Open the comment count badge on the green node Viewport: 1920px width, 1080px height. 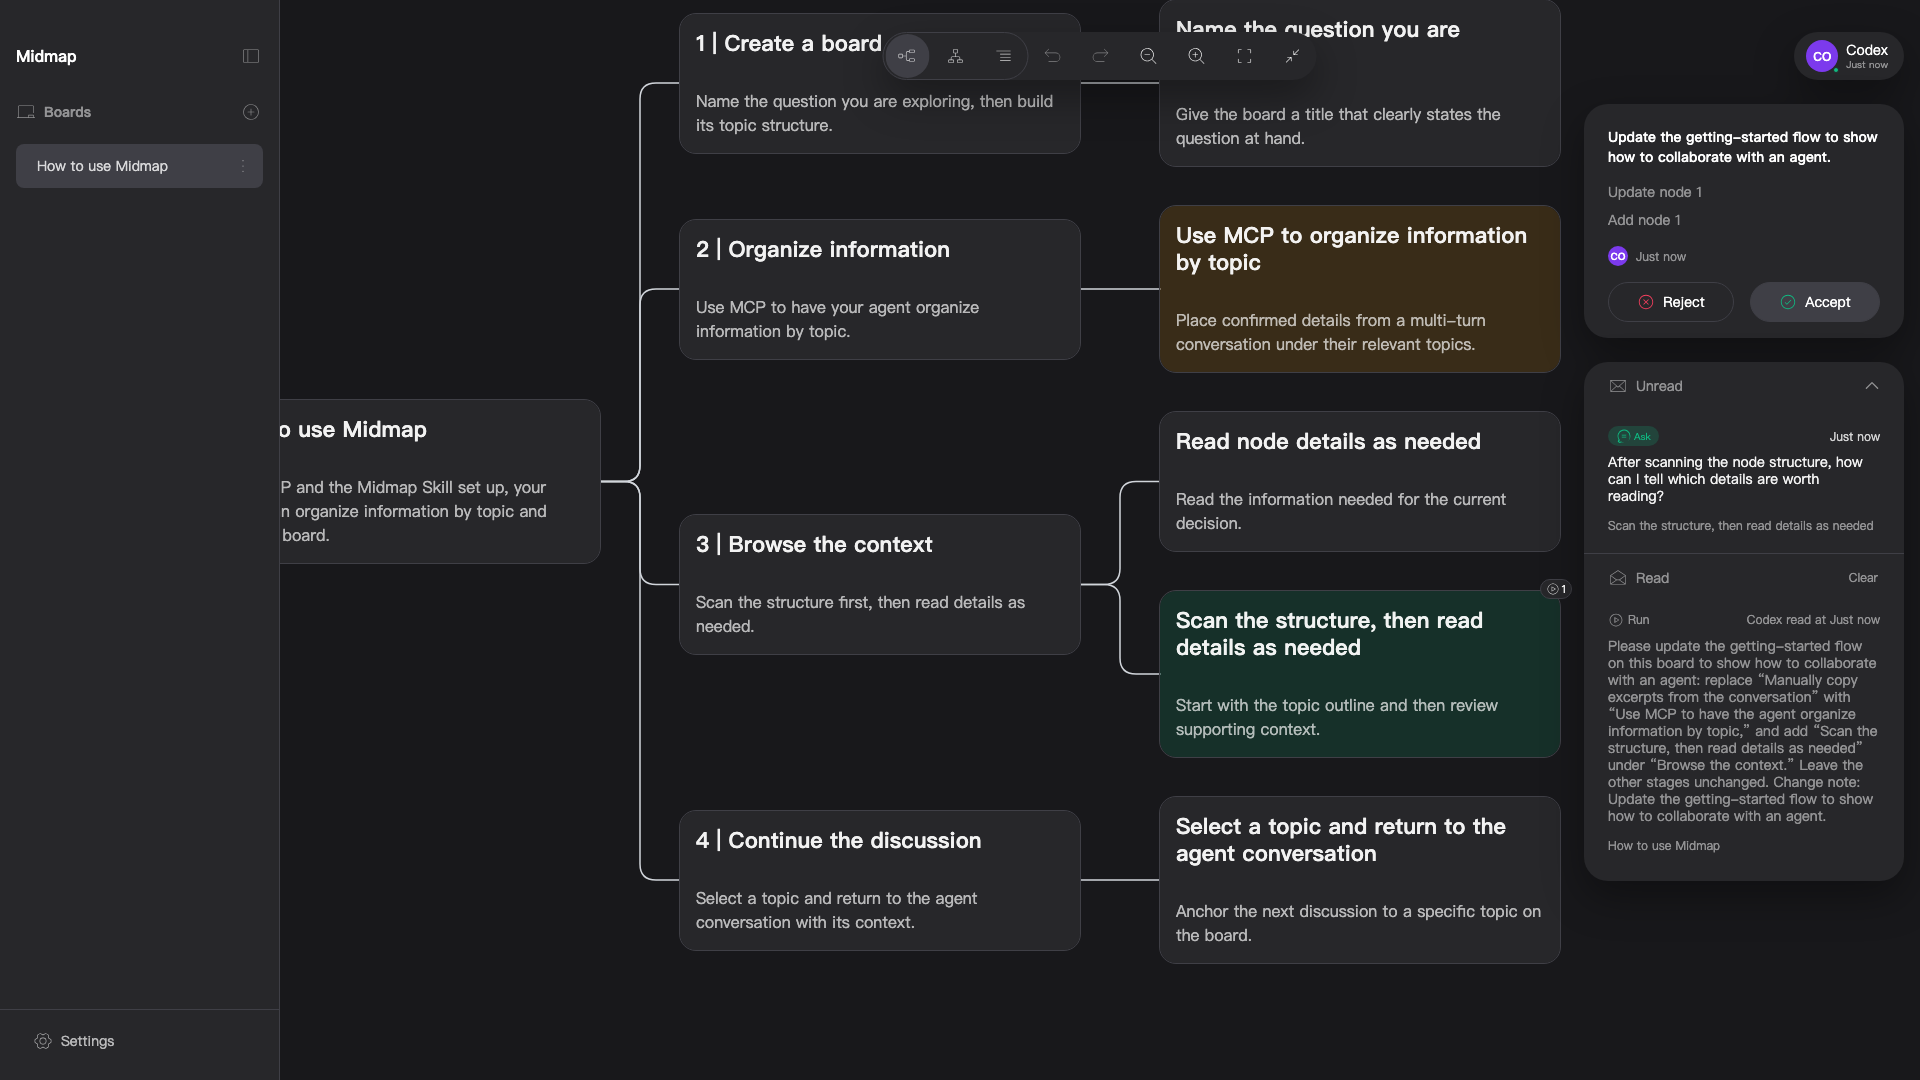pos(1556,589)
